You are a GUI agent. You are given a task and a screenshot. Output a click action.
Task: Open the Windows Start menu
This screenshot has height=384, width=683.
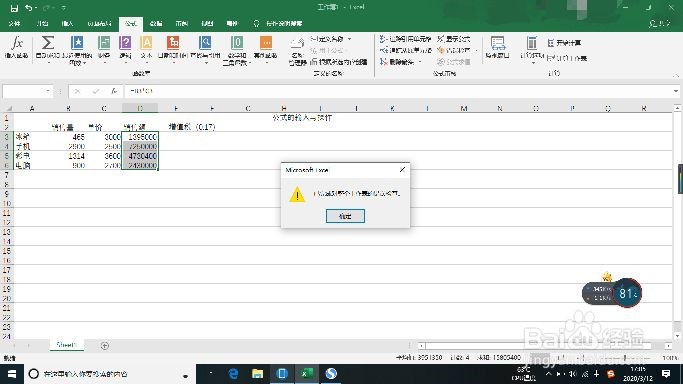click(x=12, y=374)
